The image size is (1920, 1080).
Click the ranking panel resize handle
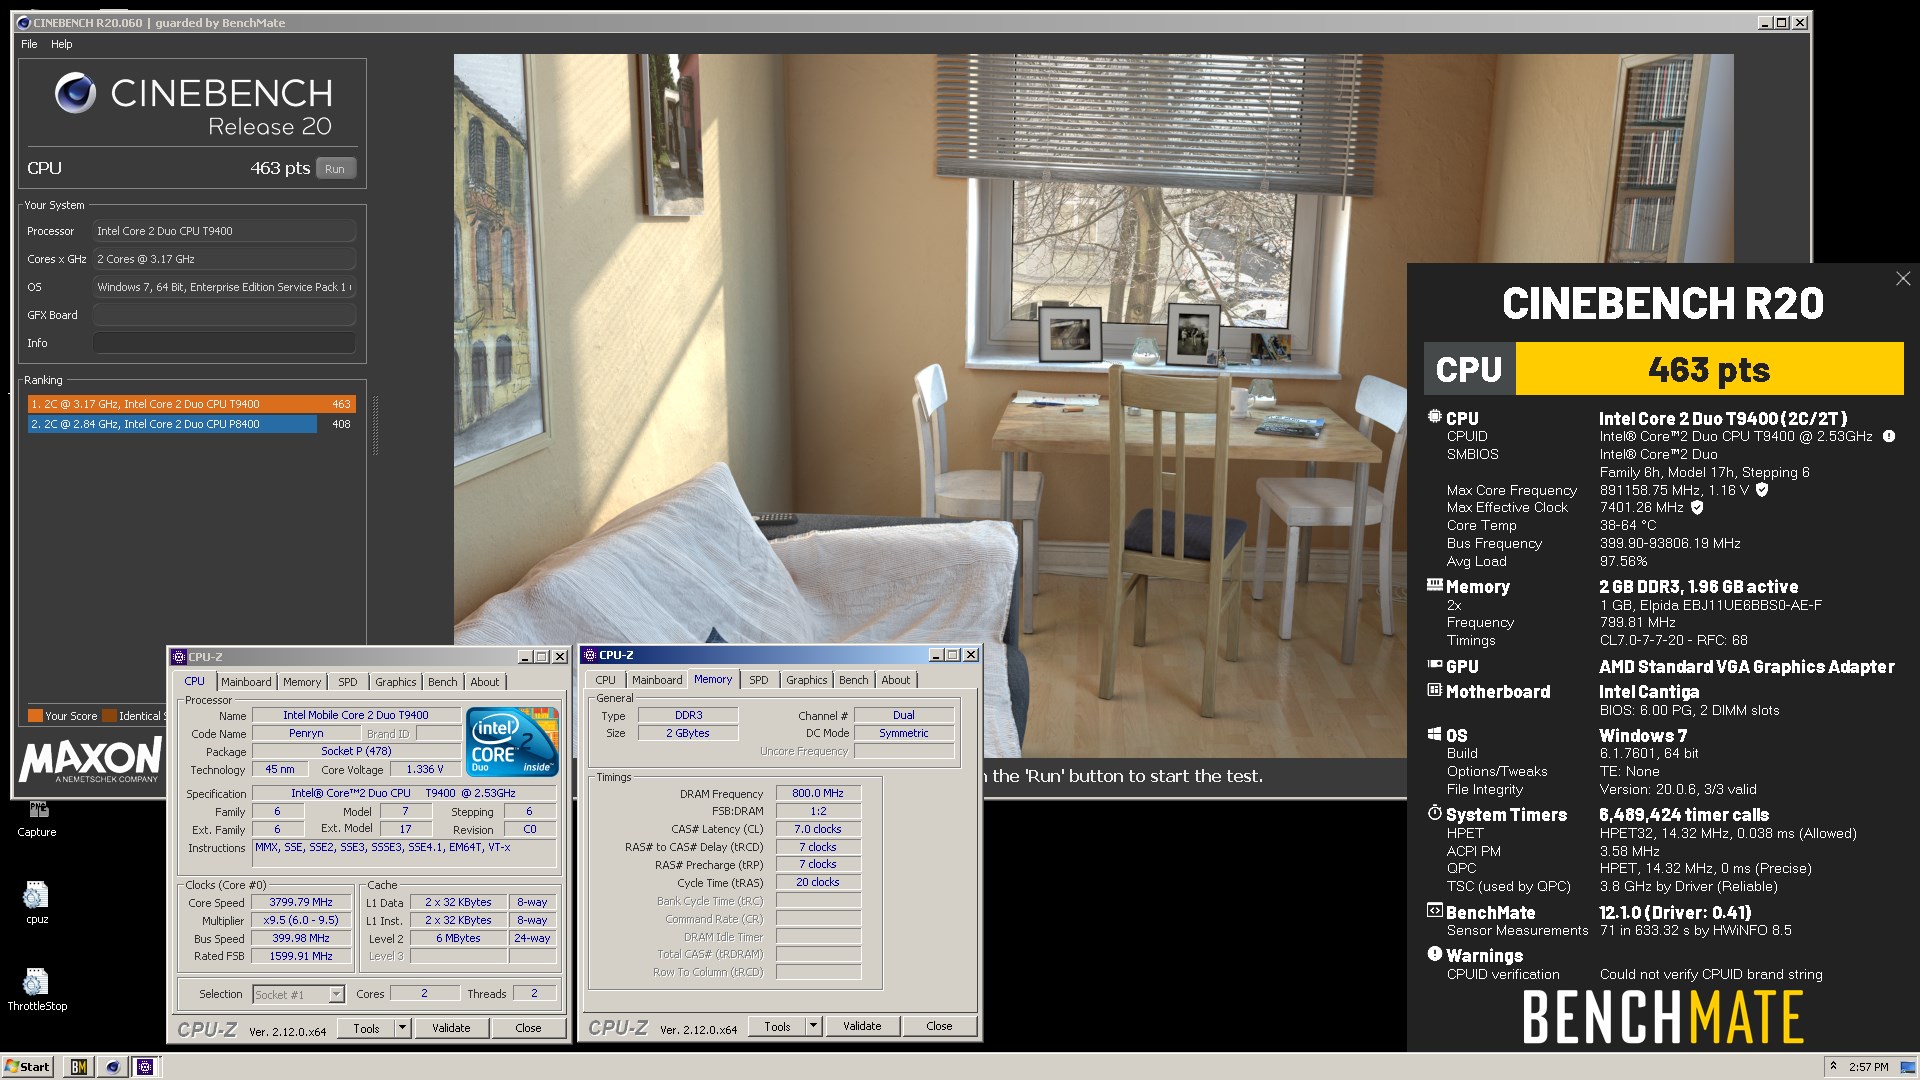[376, 425]
